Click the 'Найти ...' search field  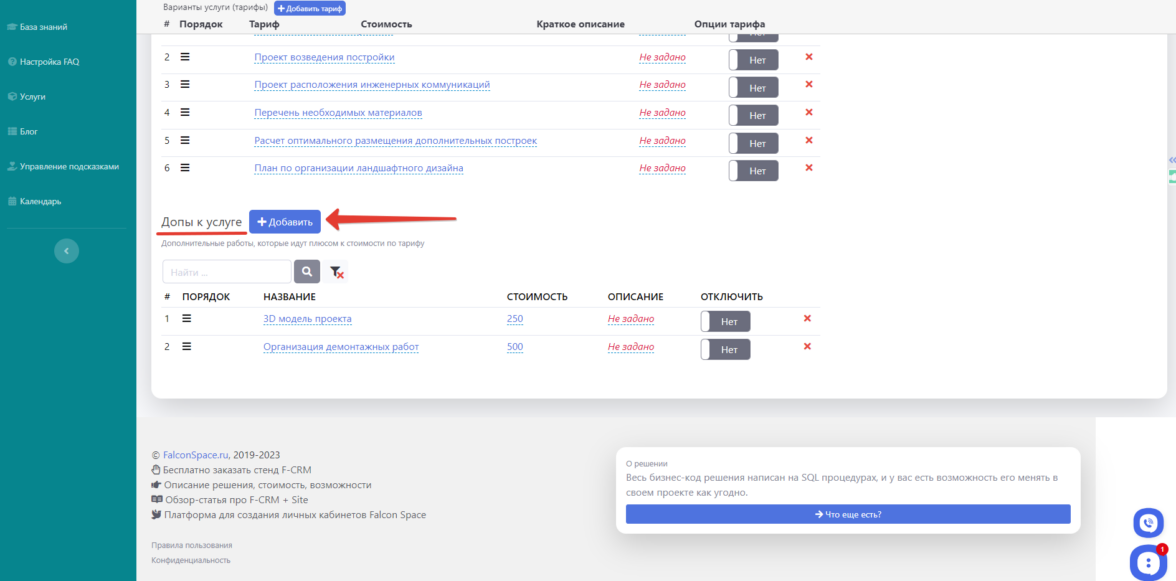(227, 271)
